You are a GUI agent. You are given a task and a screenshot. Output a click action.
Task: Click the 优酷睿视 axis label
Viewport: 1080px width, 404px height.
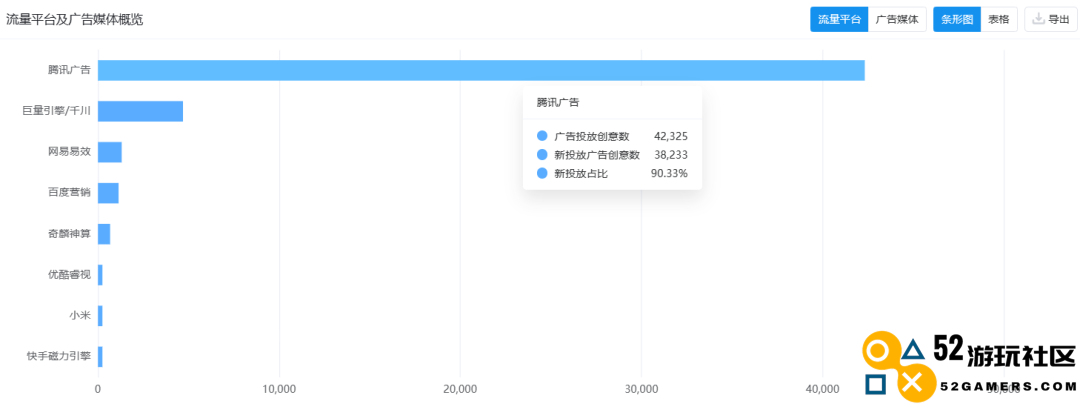click(69, 275)
